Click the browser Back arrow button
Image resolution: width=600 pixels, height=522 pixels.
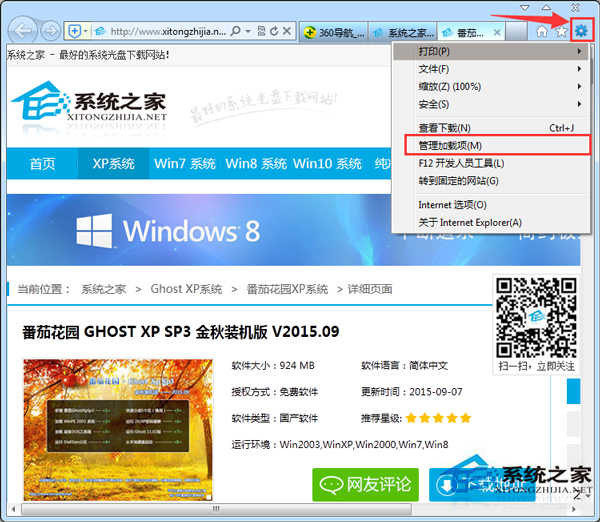point(23,31)
